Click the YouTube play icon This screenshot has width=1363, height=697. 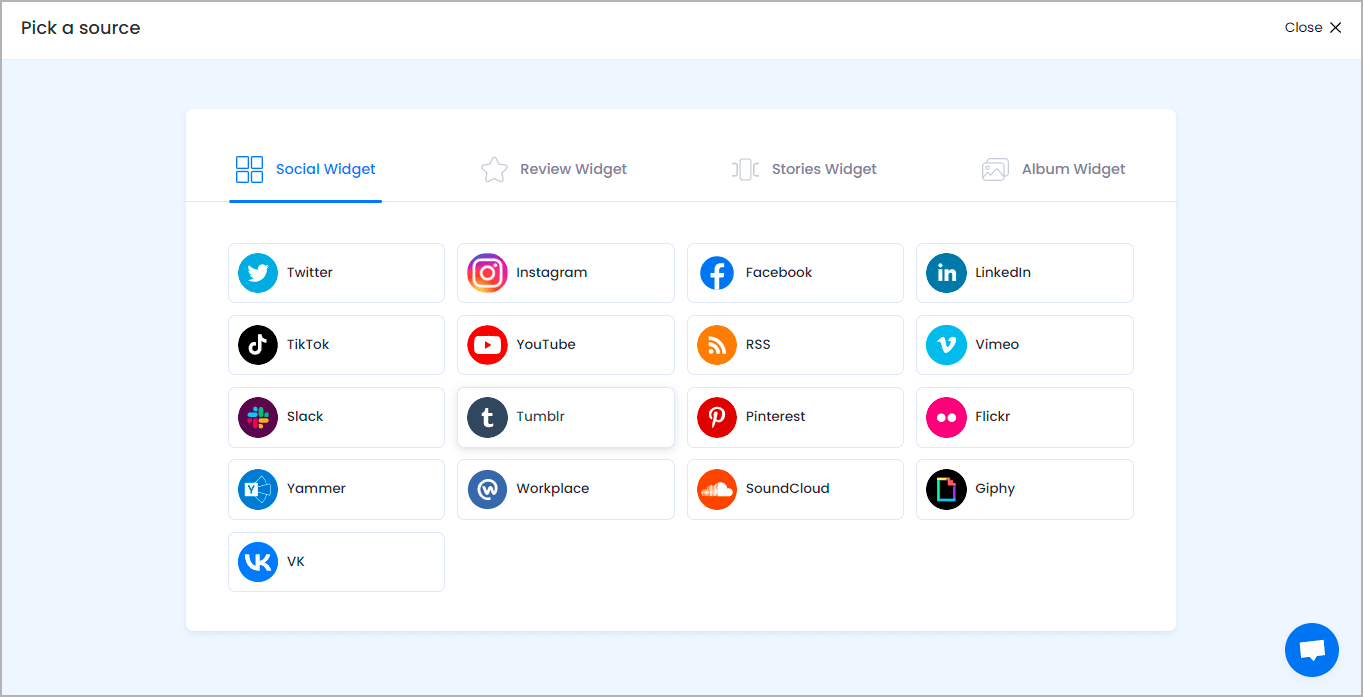click(487, 345)
